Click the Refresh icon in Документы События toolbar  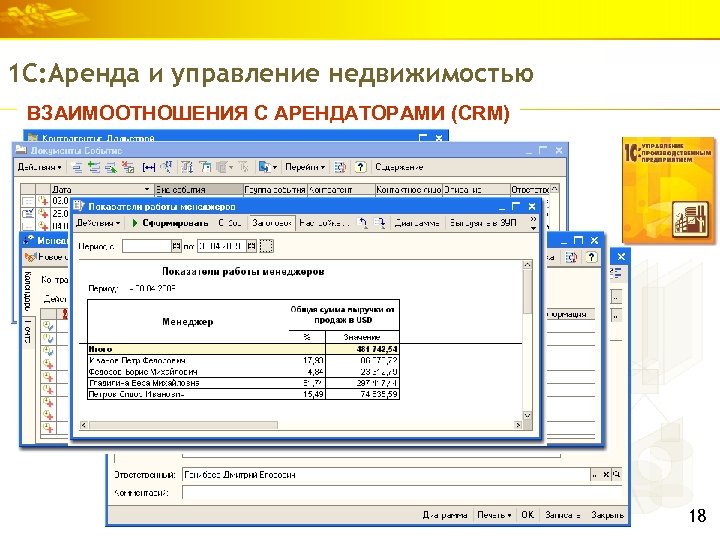pyautogui.click(x=340, y=168)
